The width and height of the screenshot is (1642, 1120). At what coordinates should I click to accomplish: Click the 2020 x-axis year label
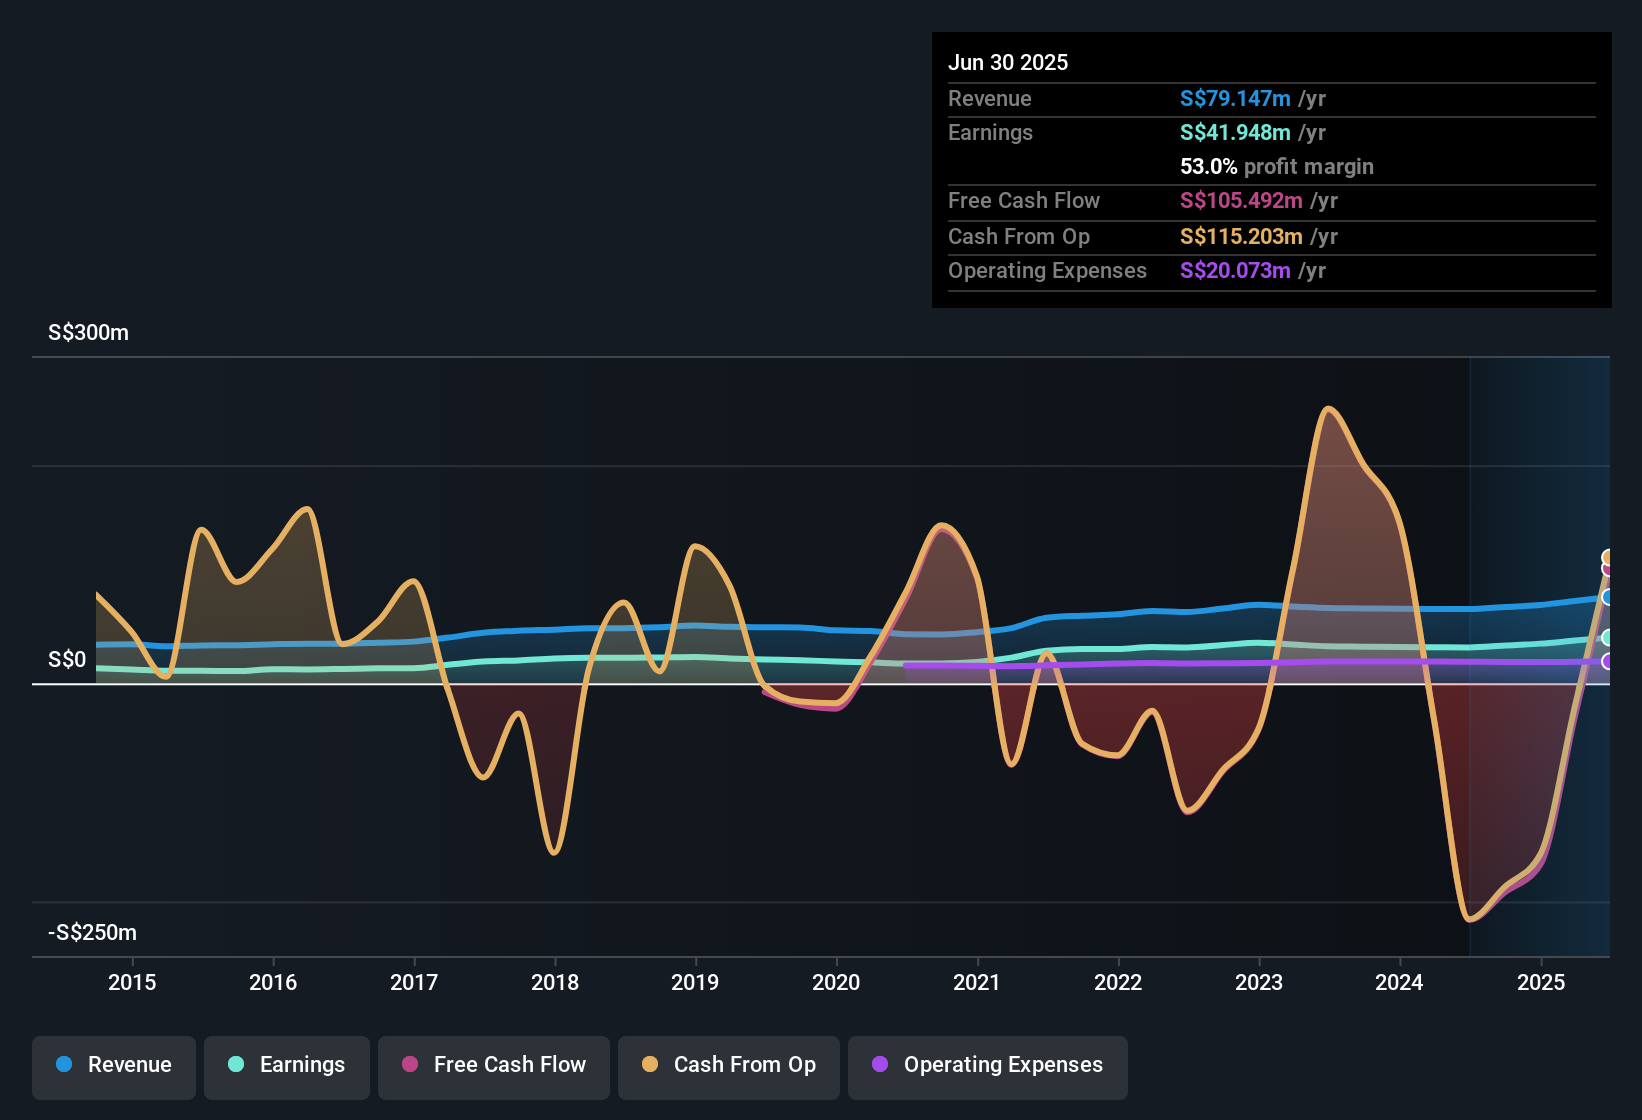(x=836, y=983)
